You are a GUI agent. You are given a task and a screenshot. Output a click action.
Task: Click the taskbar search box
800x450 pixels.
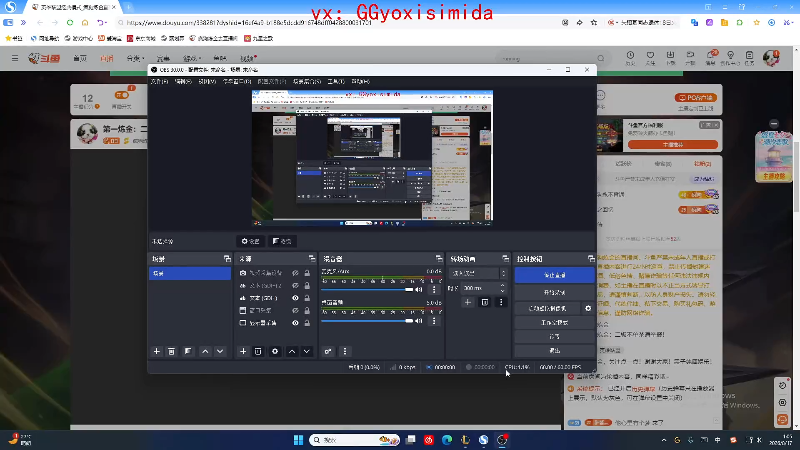(x=355, y=440)
